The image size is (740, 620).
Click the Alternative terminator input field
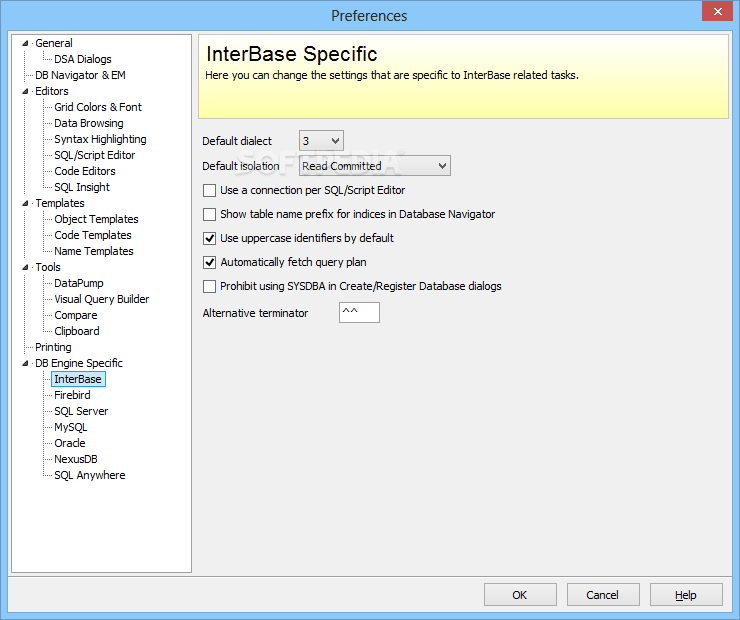point(359,312)
